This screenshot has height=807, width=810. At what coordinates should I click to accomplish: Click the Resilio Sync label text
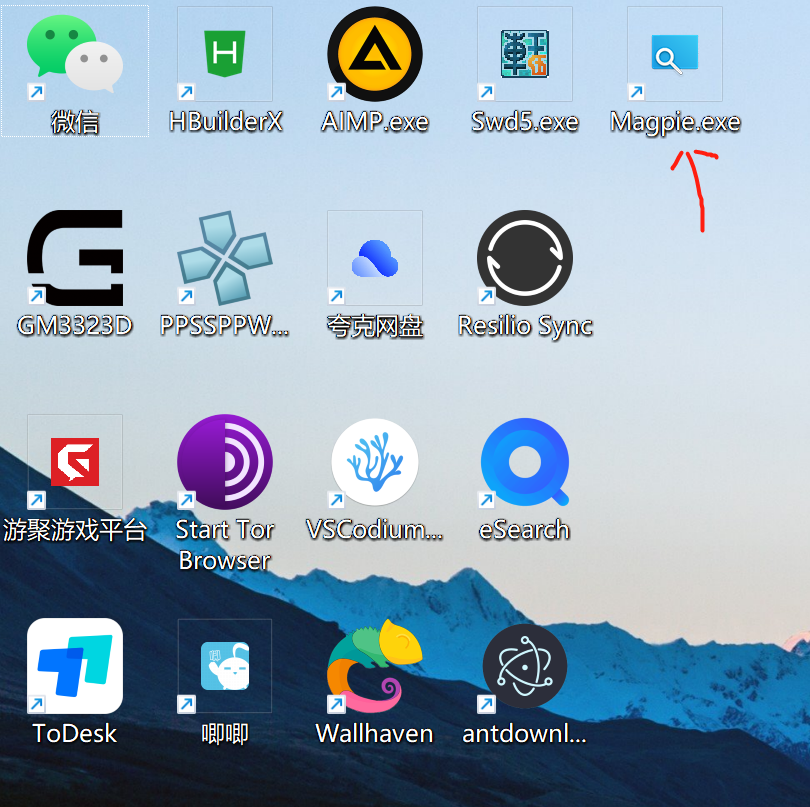click(x=525, y=327)
